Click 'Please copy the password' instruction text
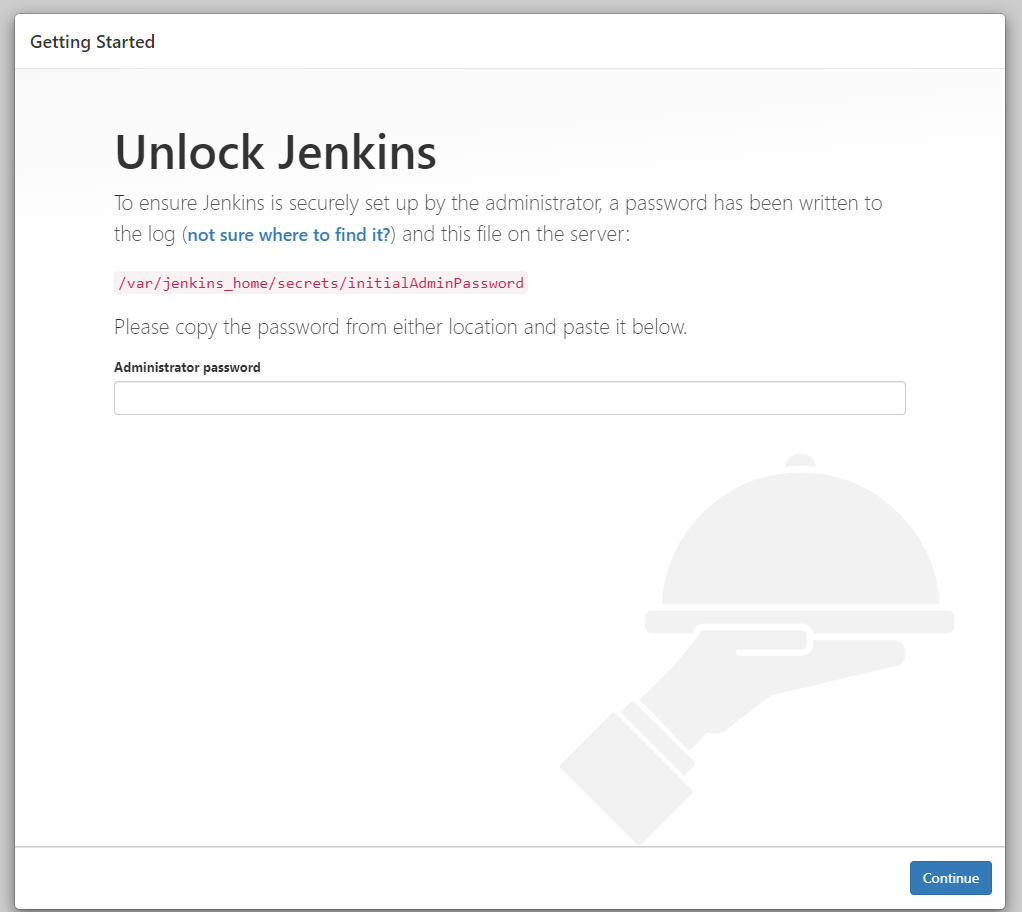The width and height of the screenshot is (1022, 912). pos(400,327)
